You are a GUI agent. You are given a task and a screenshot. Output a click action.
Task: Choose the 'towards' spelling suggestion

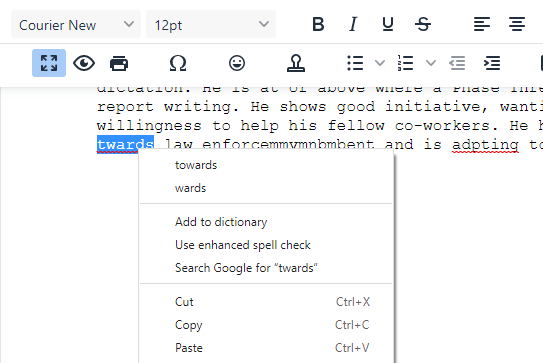[266, 165]
